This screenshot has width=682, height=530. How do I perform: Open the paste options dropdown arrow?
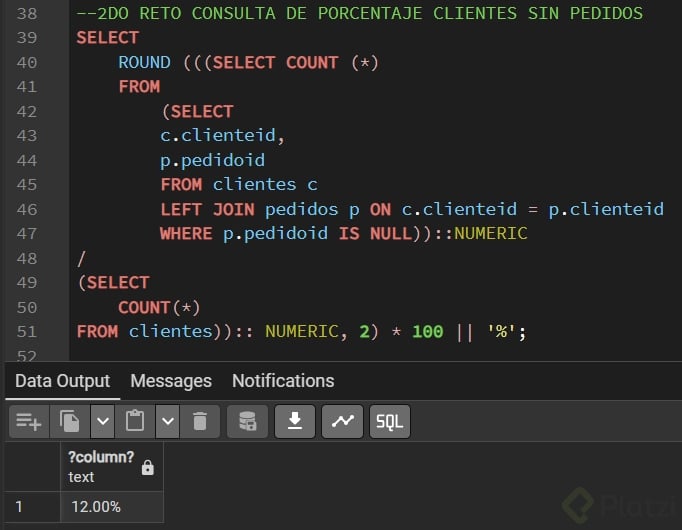click(168, 421)
